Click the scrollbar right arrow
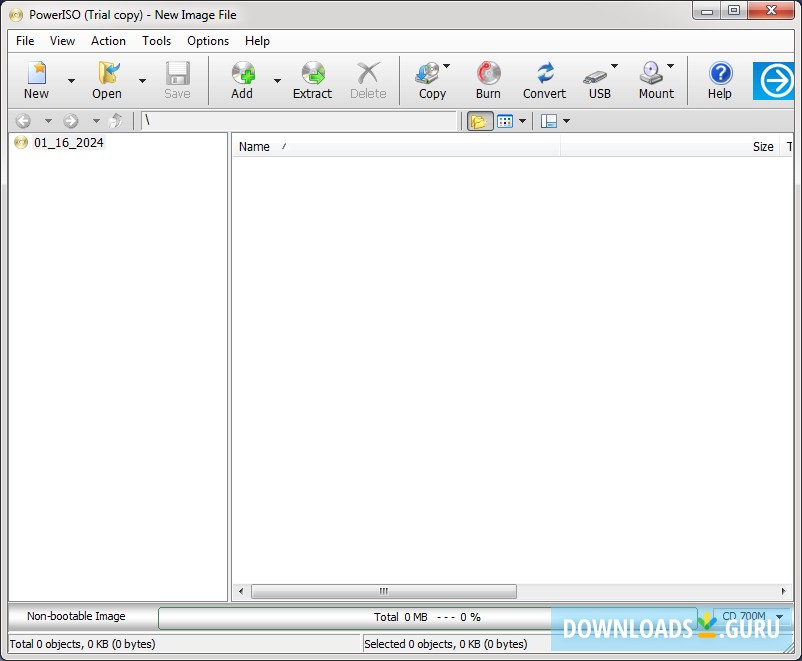802x661 pixels. point(784,591)
